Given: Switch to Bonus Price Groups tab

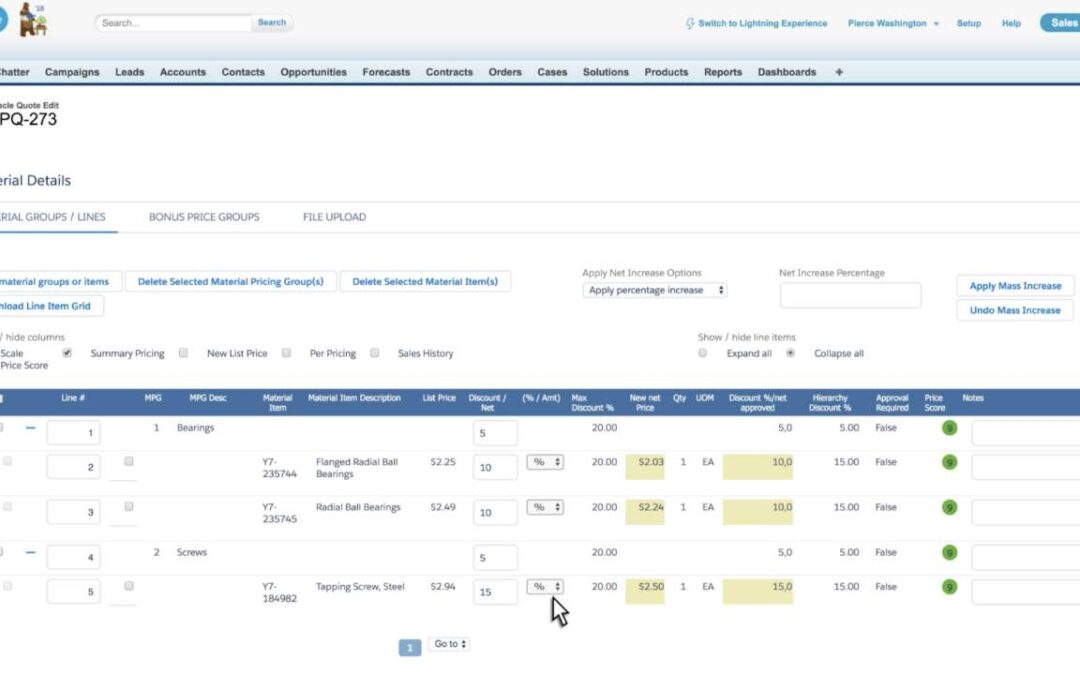Looking at the screenshot, I should point(204,217).
